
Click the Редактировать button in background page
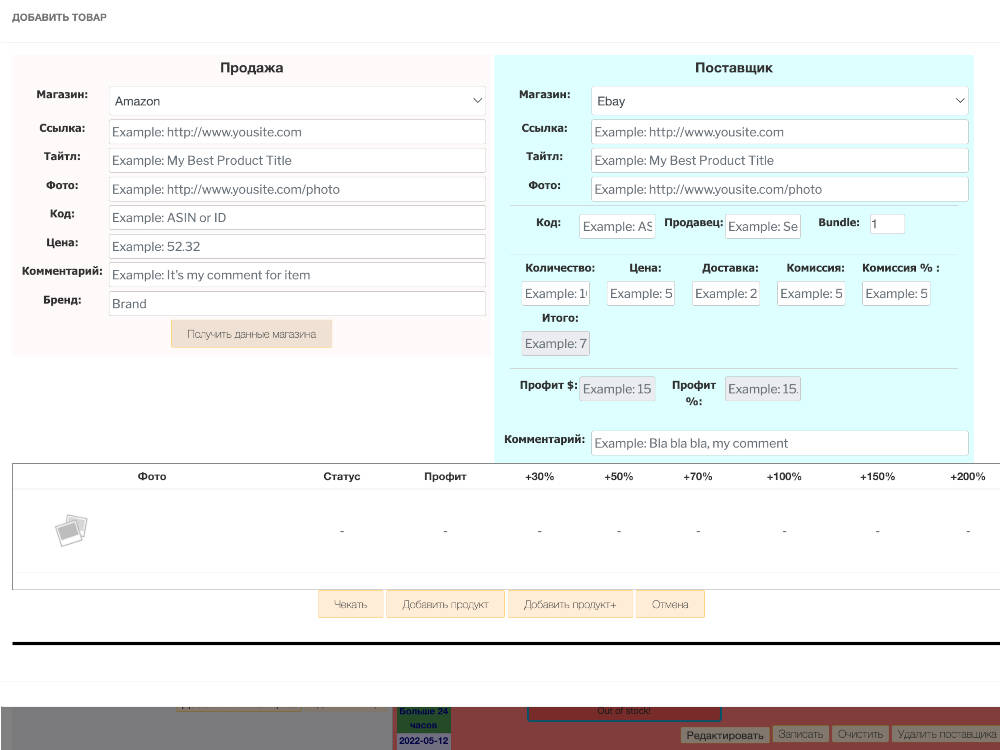point(725,735)
